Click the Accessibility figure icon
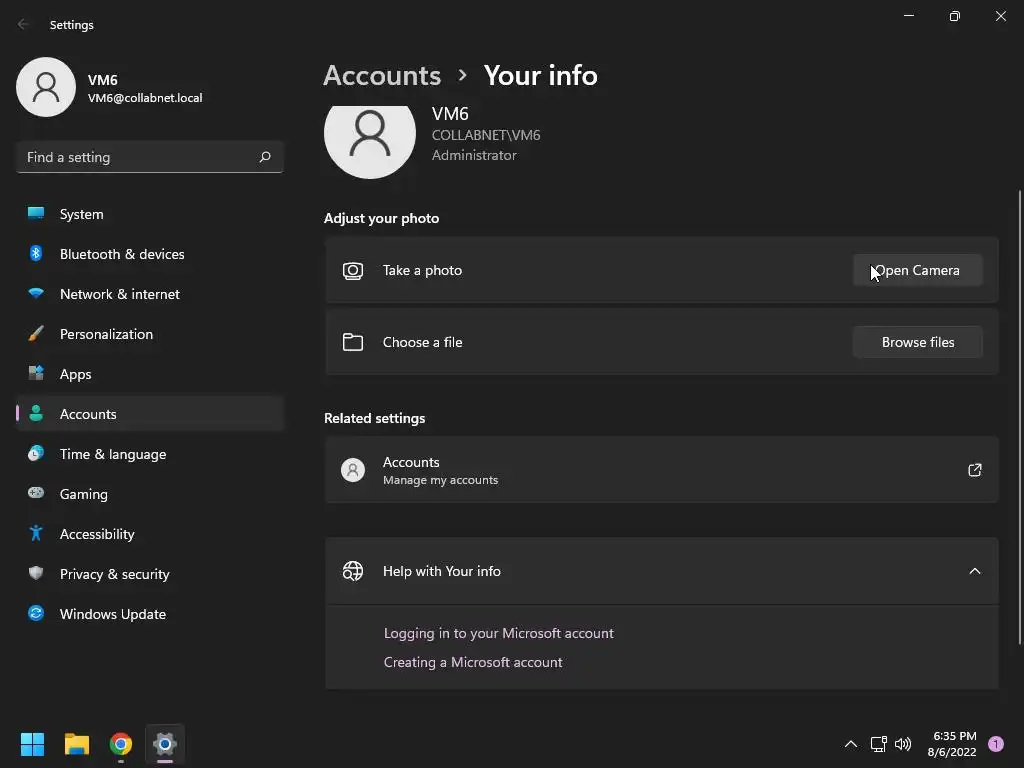Image resolution: width=1024 pixels, height=768 pixels. click(x=36, y=534)
